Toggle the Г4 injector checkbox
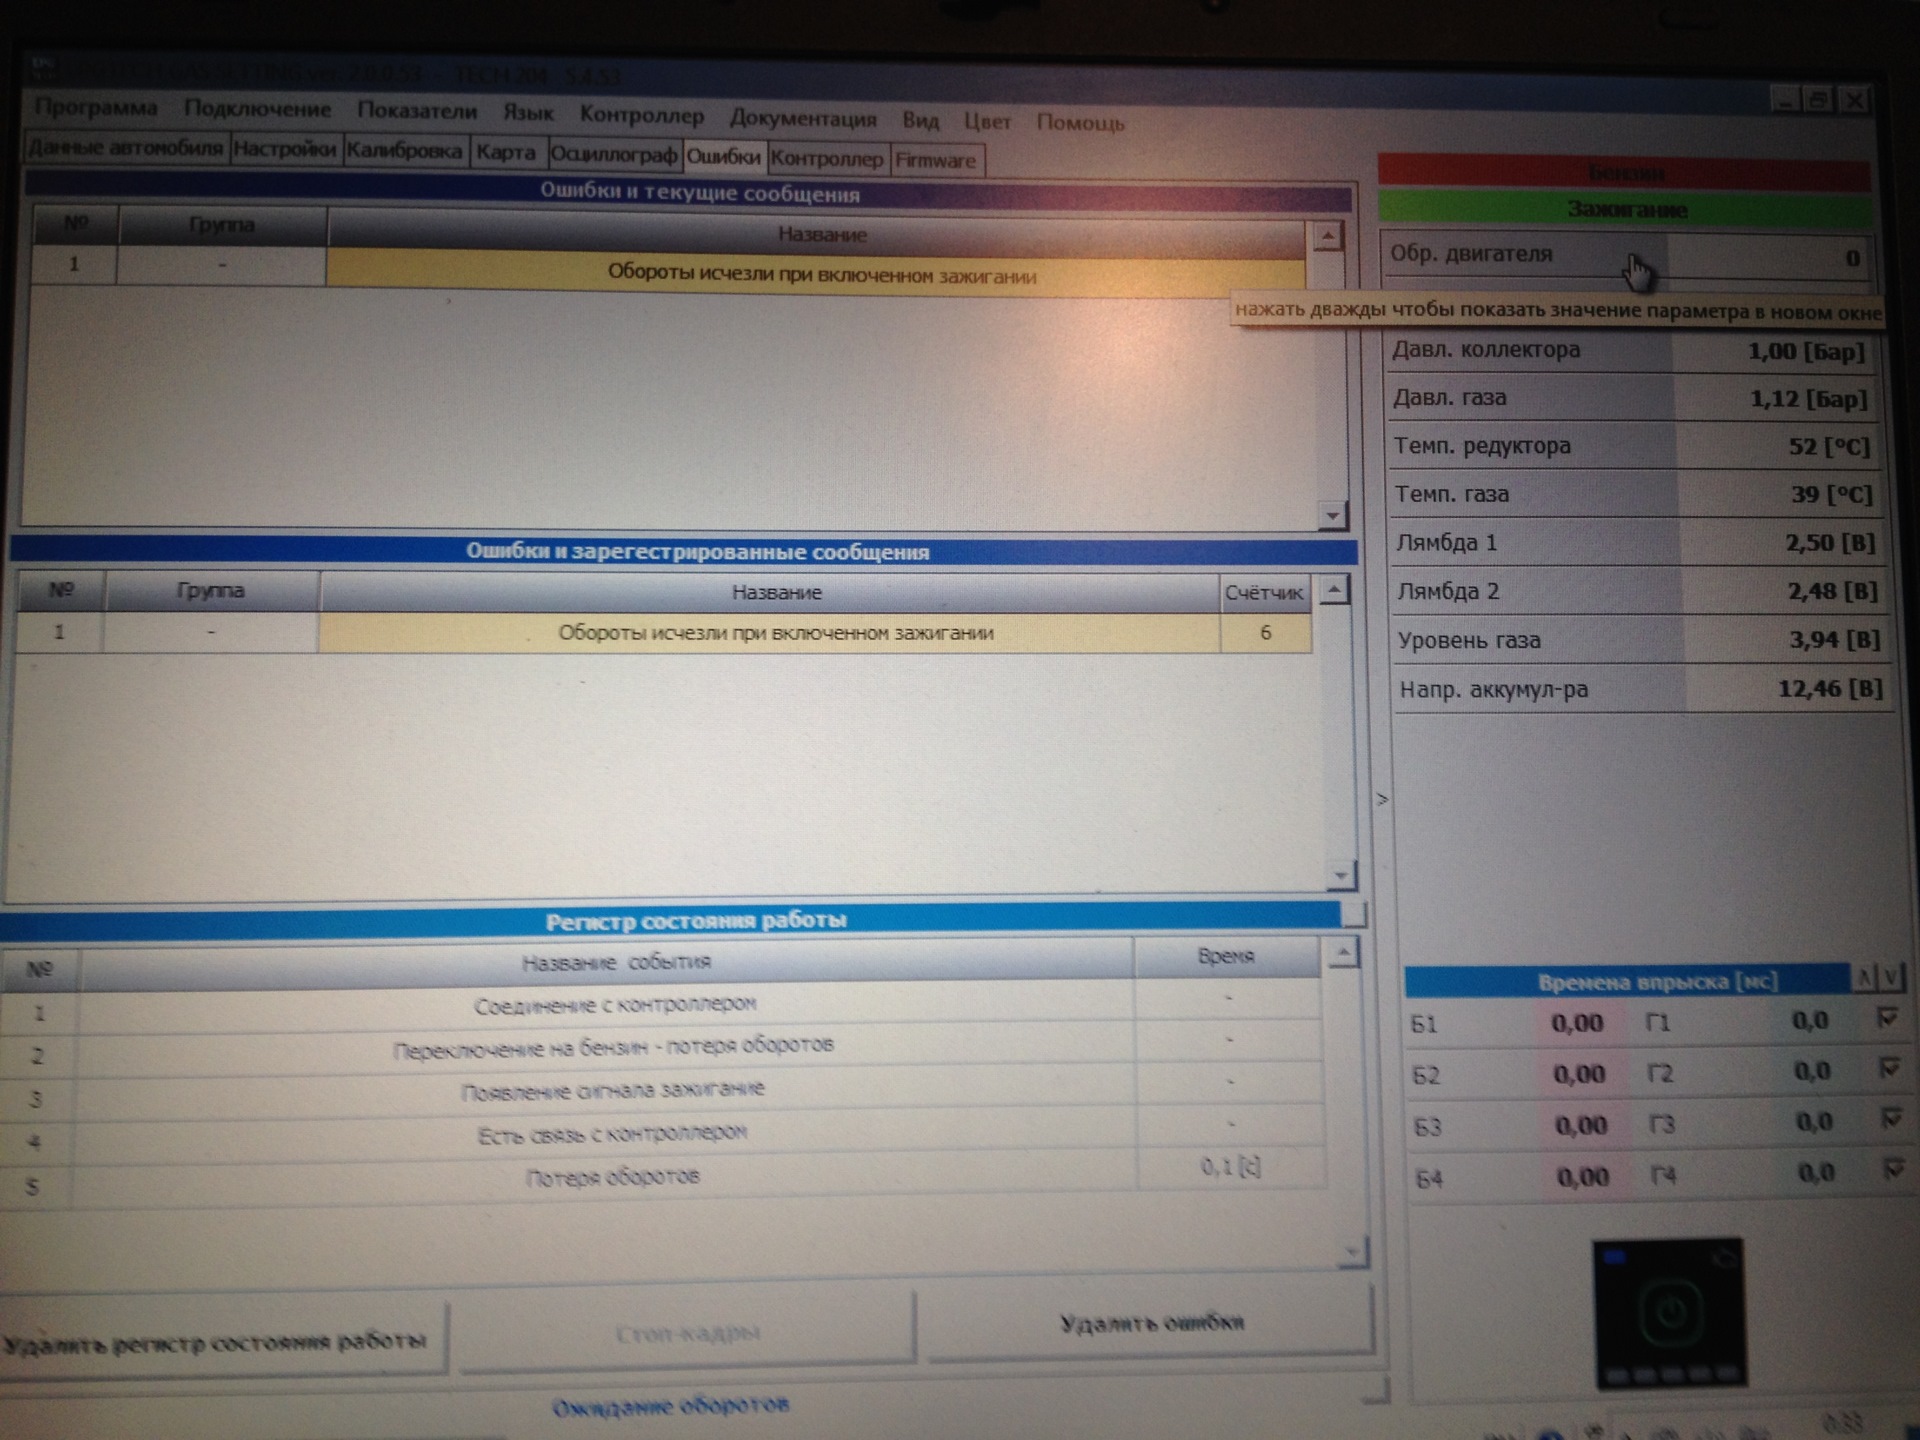 click(1893, 1168)
